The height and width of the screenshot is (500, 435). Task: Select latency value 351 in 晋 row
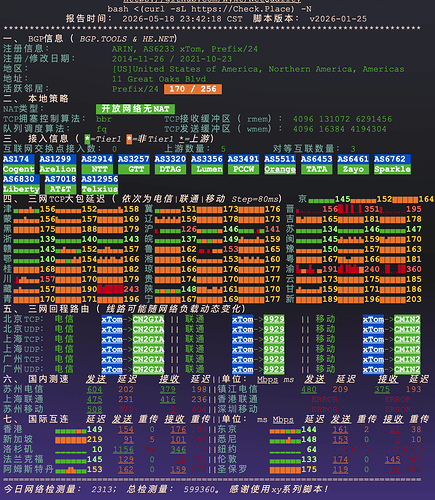(x=372, y=209)
